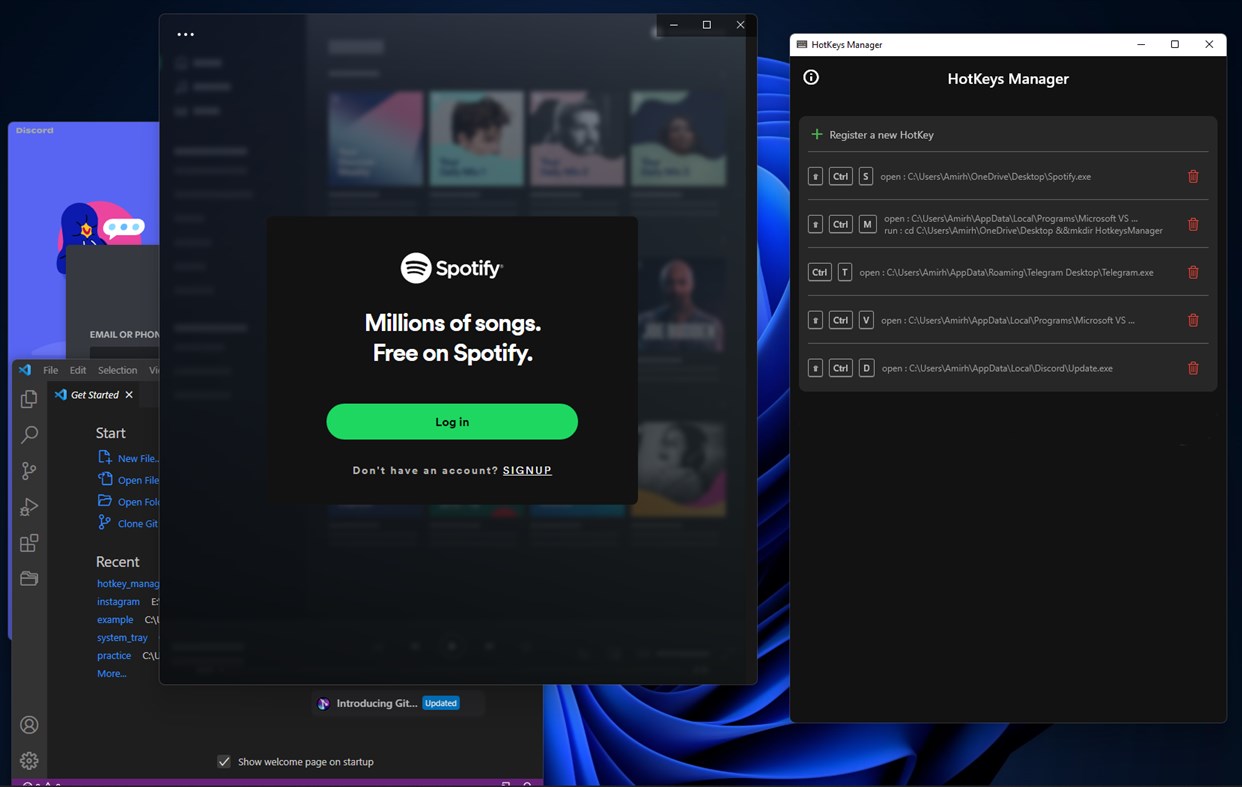
Task: Toggle Show welcome page on startup checkbox
Action: pos(224,761)
